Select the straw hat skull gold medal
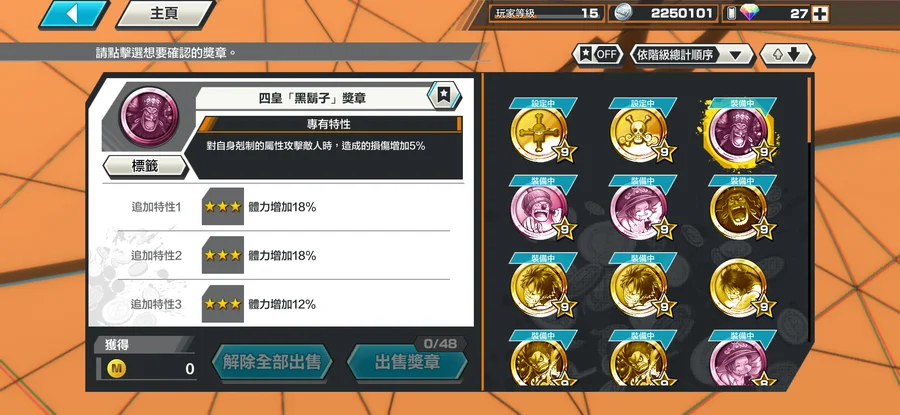This screenshot has height=415, width=900. (x=641, y=133)
